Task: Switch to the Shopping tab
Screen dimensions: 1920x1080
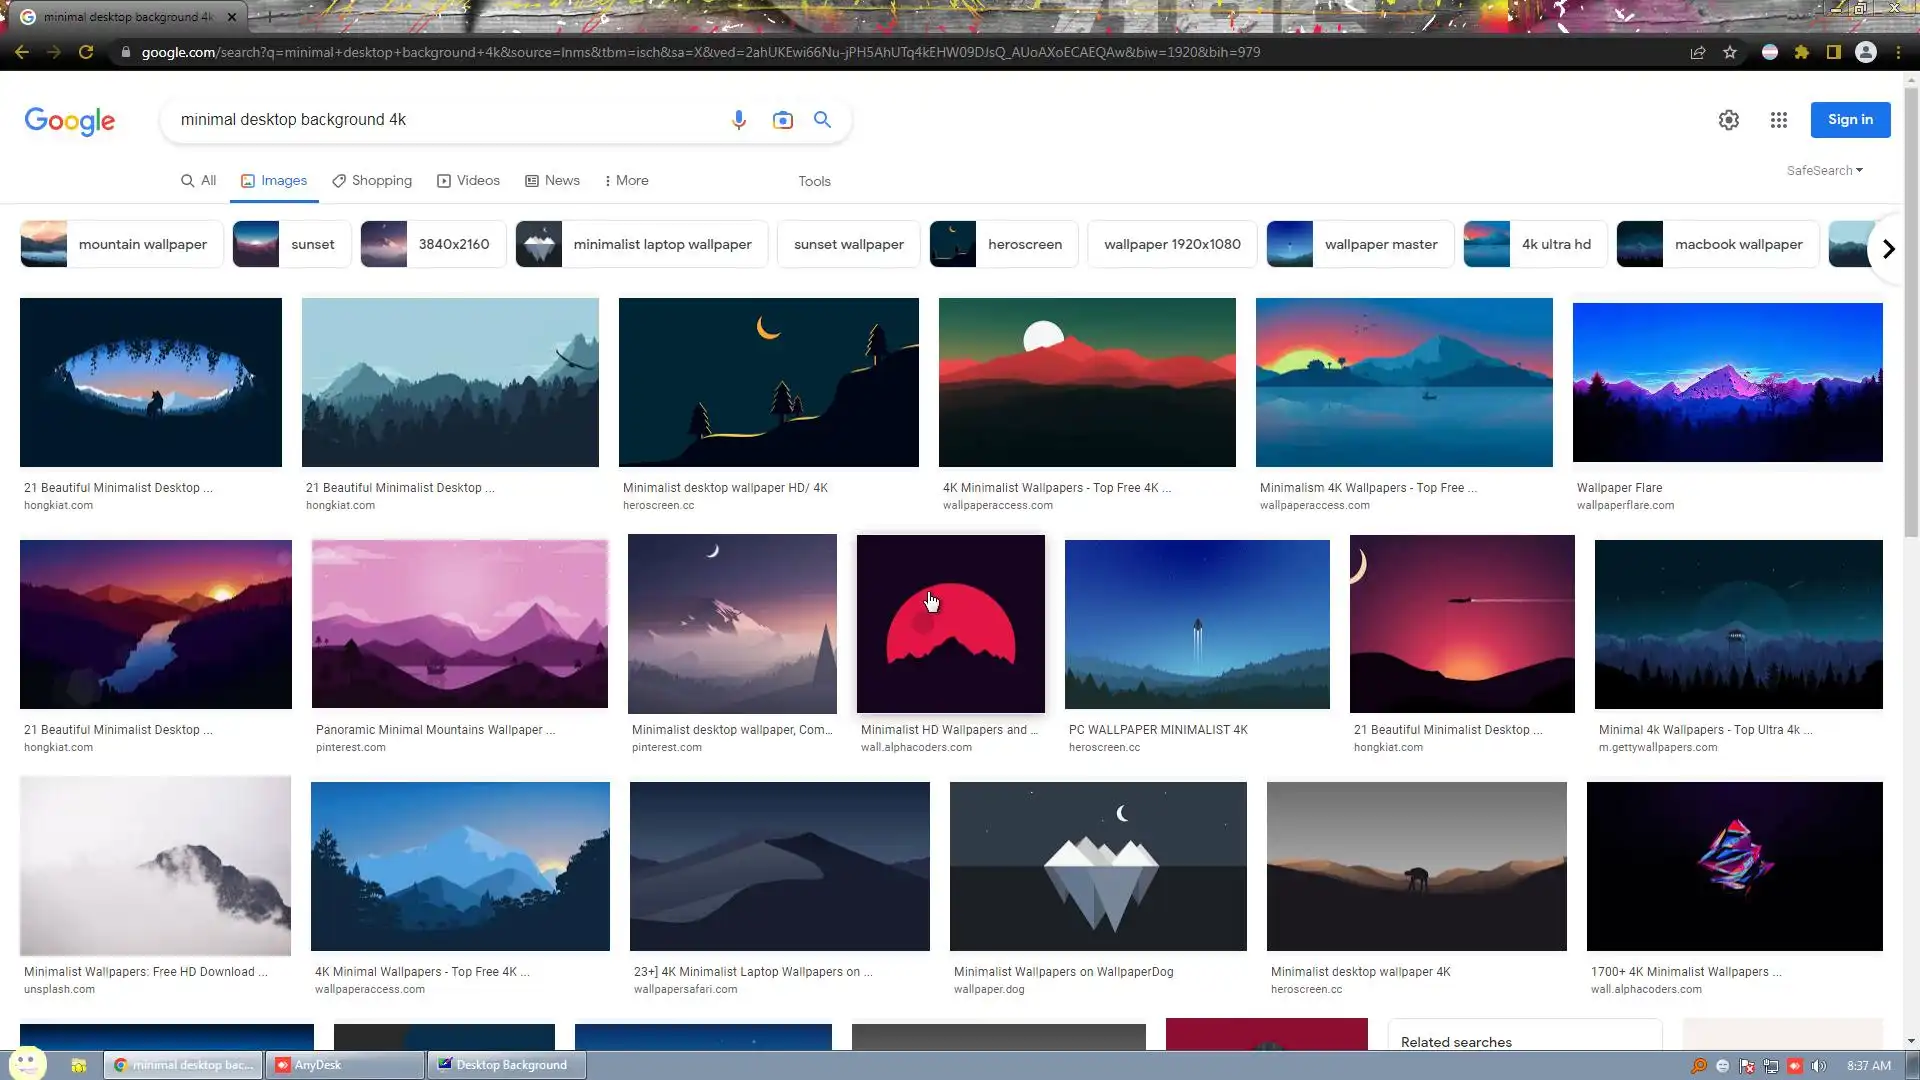Action: 372,181
